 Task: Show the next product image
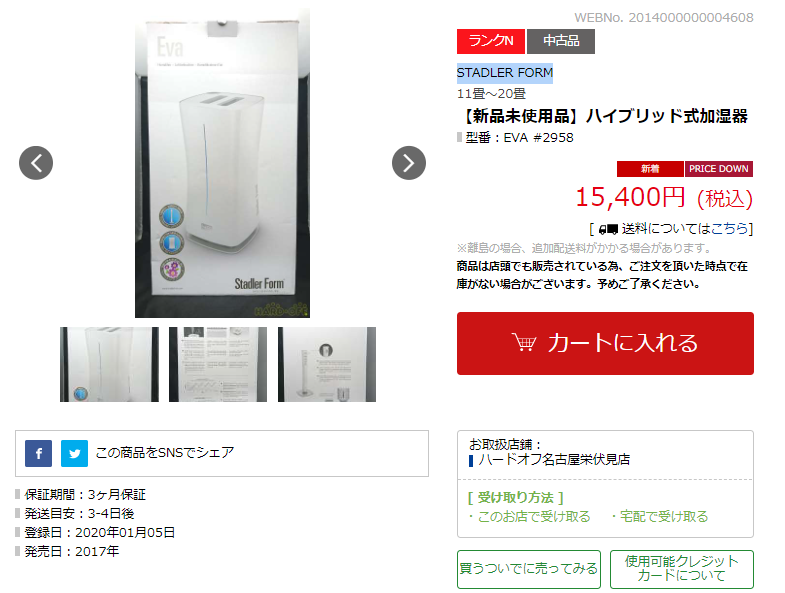[409, 163]
